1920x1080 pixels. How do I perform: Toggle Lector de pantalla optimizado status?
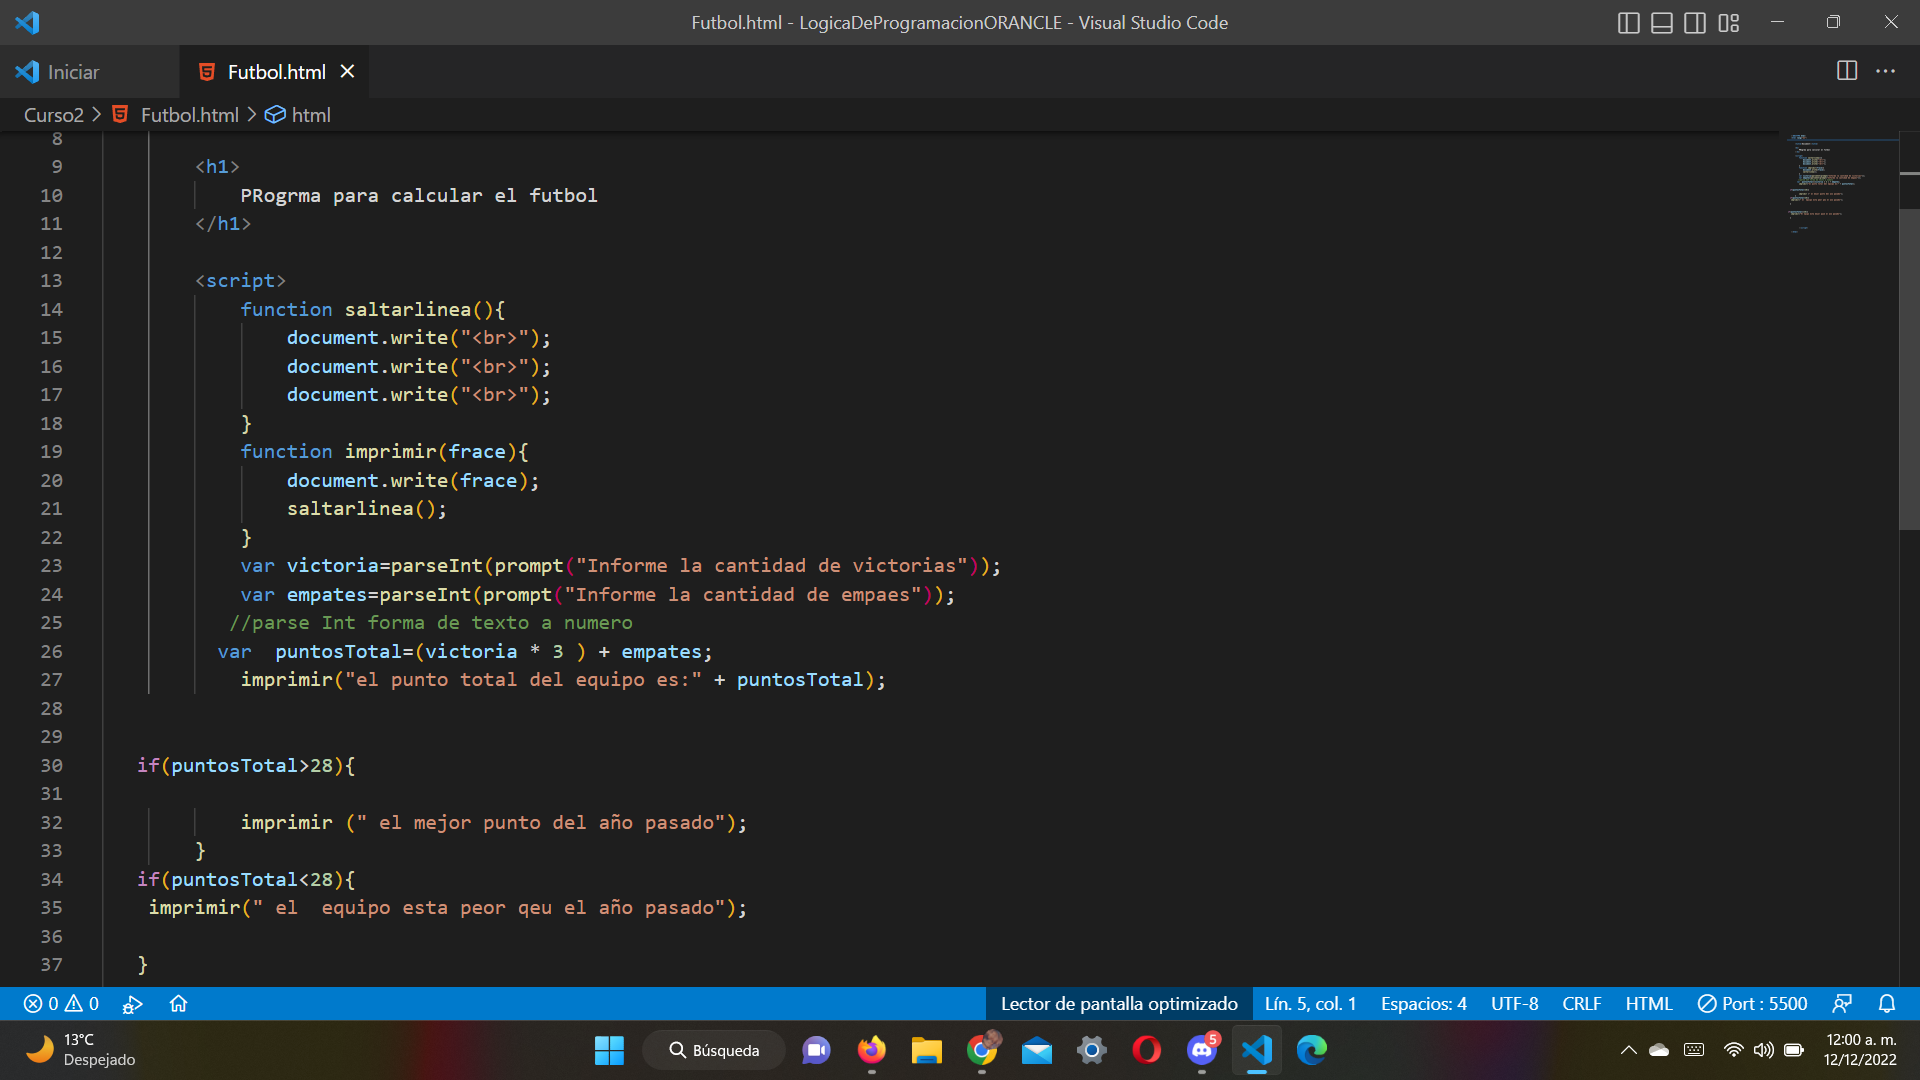(1119, 1004)
